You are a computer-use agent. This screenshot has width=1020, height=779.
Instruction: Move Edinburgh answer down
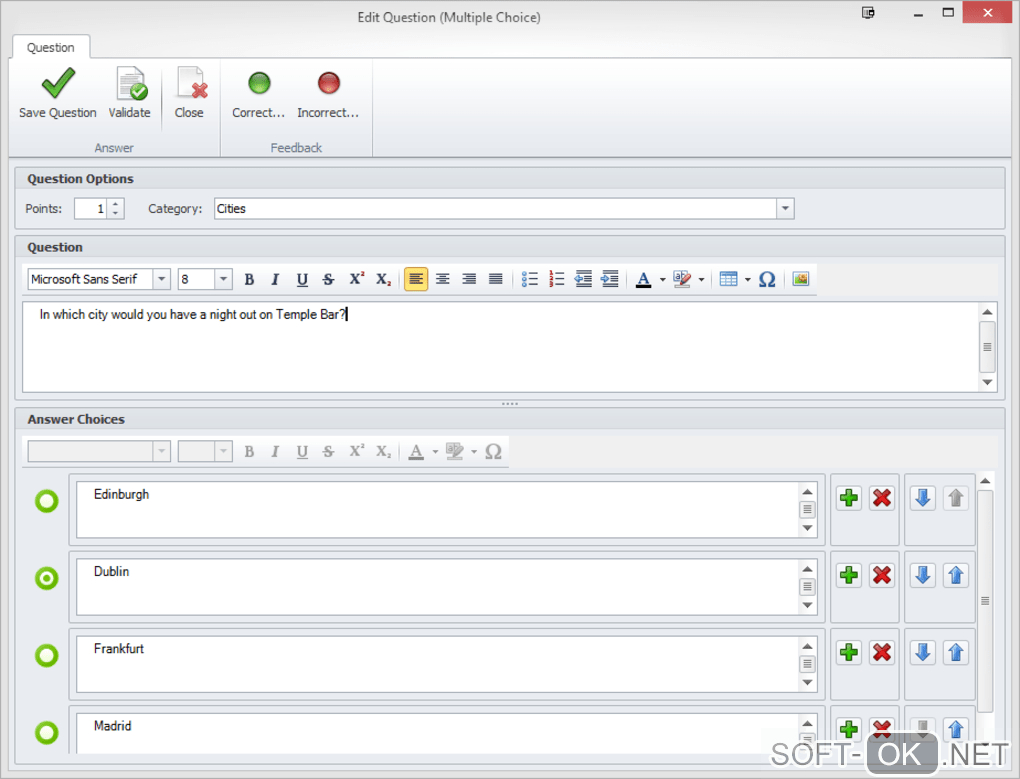922,498
